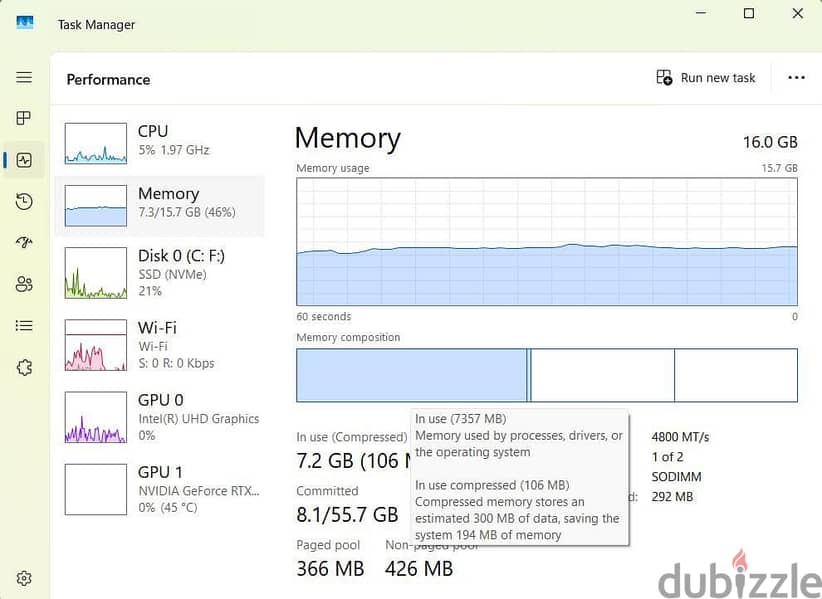
Task: Select the Memory performance item
Action: pyautogui.click(x=159, y=205)
